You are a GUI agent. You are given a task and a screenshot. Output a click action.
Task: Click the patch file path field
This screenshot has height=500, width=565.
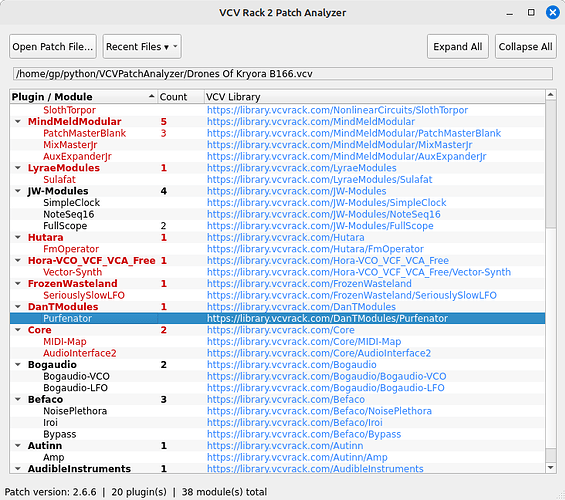tap(283, 74)
